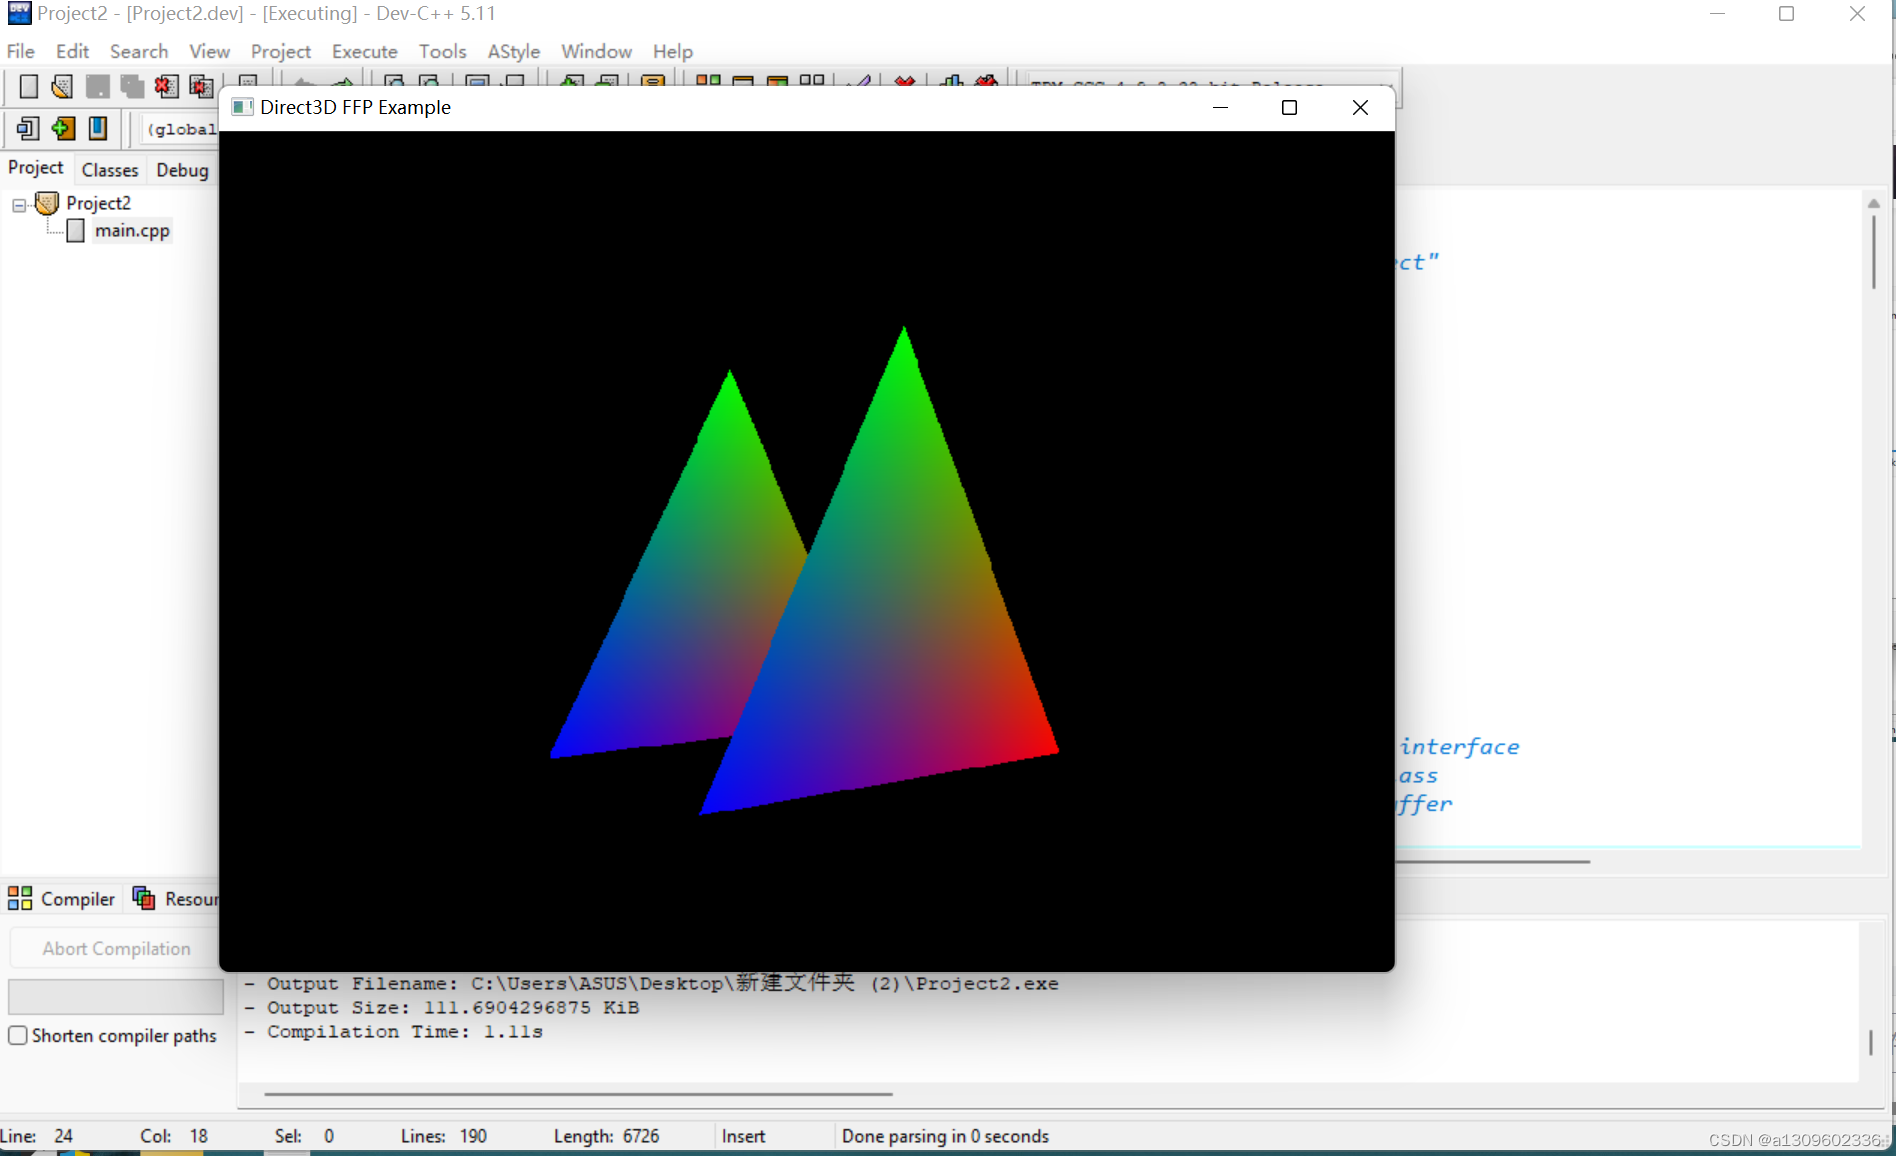Screen dimensions: 1896x1156
Task: Click the Profile analysis chart icon
Action: (x=952, y=81)
